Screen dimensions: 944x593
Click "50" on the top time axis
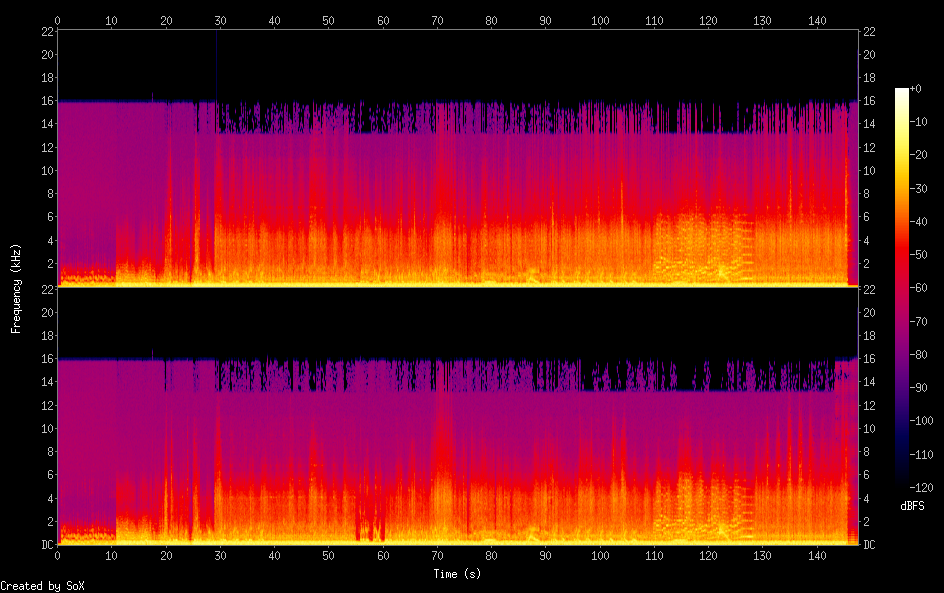point(329,20)
